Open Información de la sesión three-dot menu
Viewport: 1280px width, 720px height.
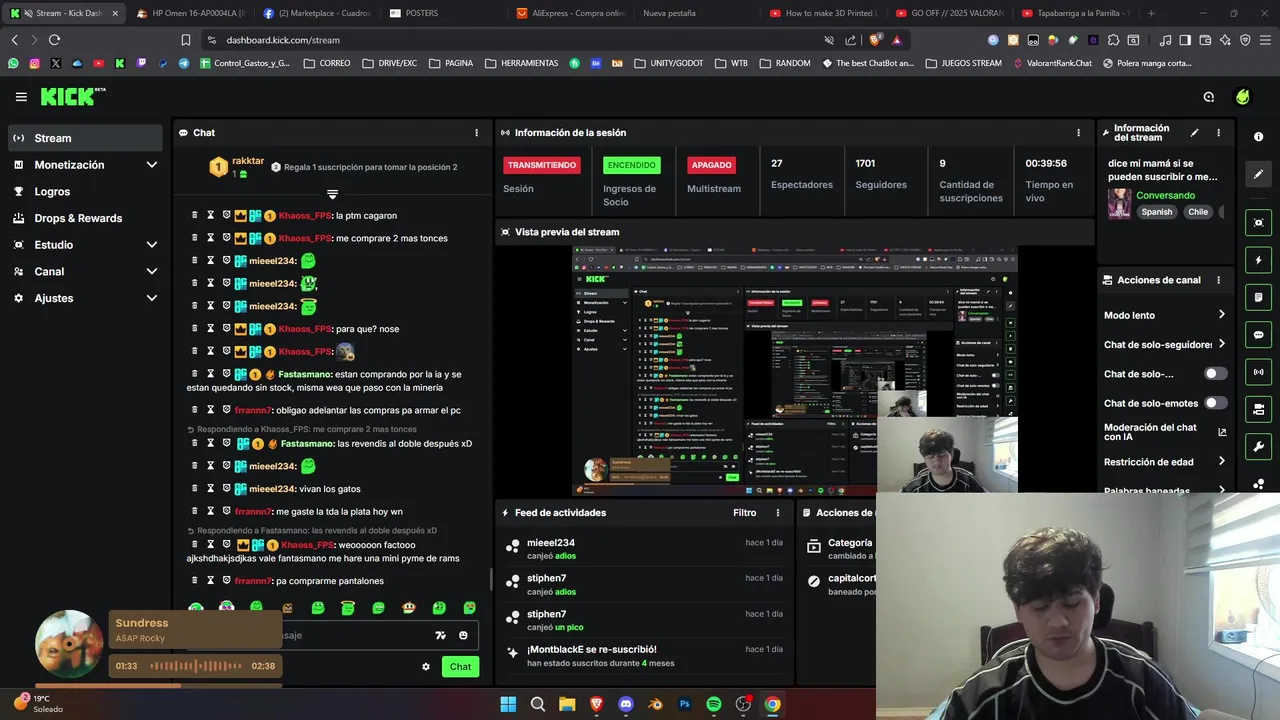point(1078,132)
